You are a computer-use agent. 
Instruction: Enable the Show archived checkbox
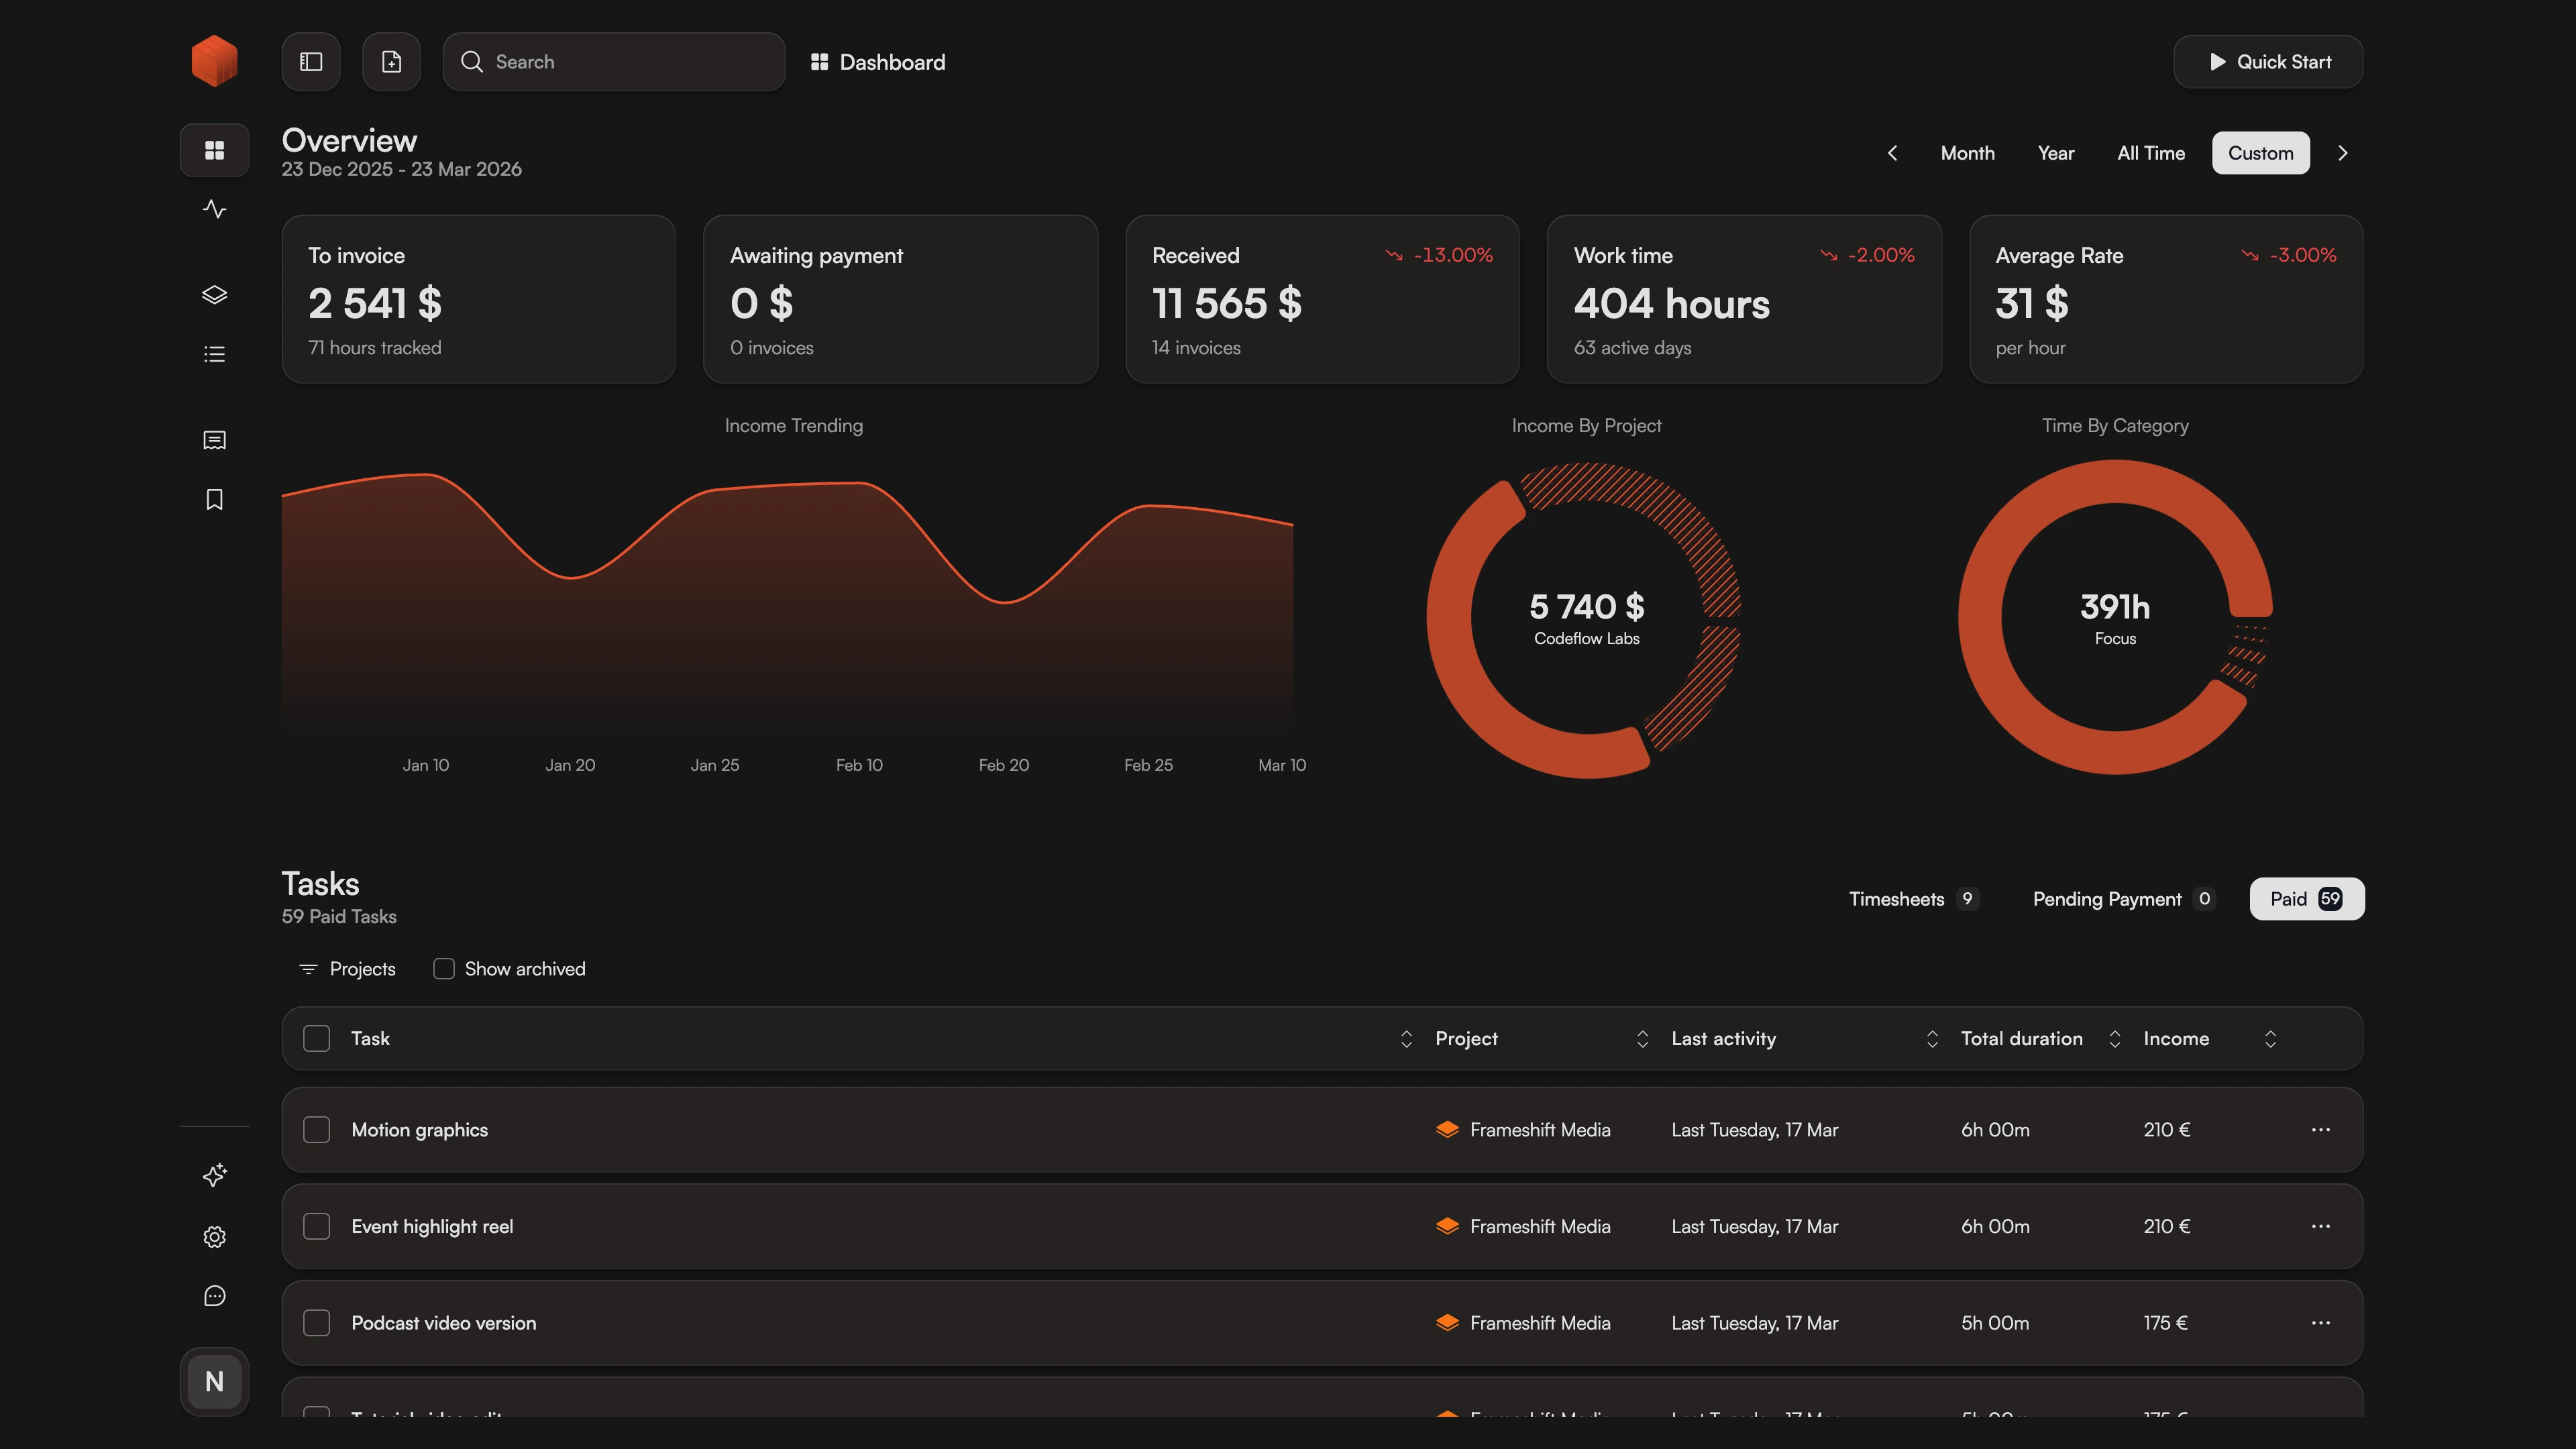[443, 968]
